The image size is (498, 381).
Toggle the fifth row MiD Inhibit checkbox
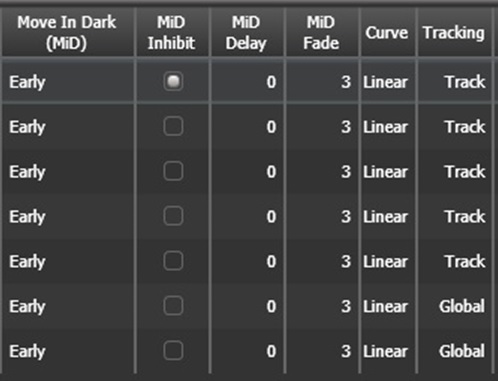click(173, 261)
